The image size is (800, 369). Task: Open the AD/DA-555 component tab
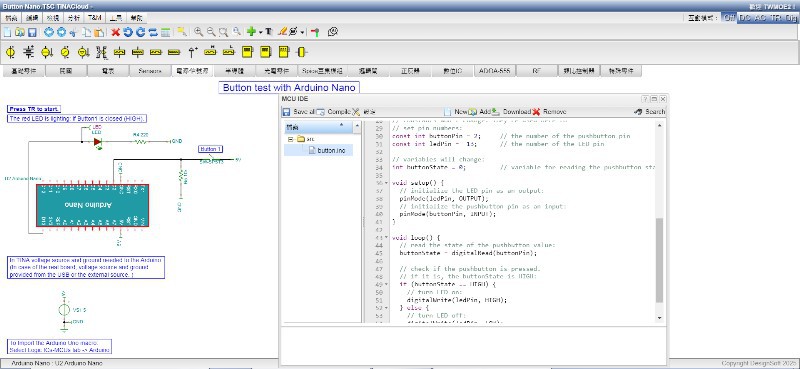point(494,71)
